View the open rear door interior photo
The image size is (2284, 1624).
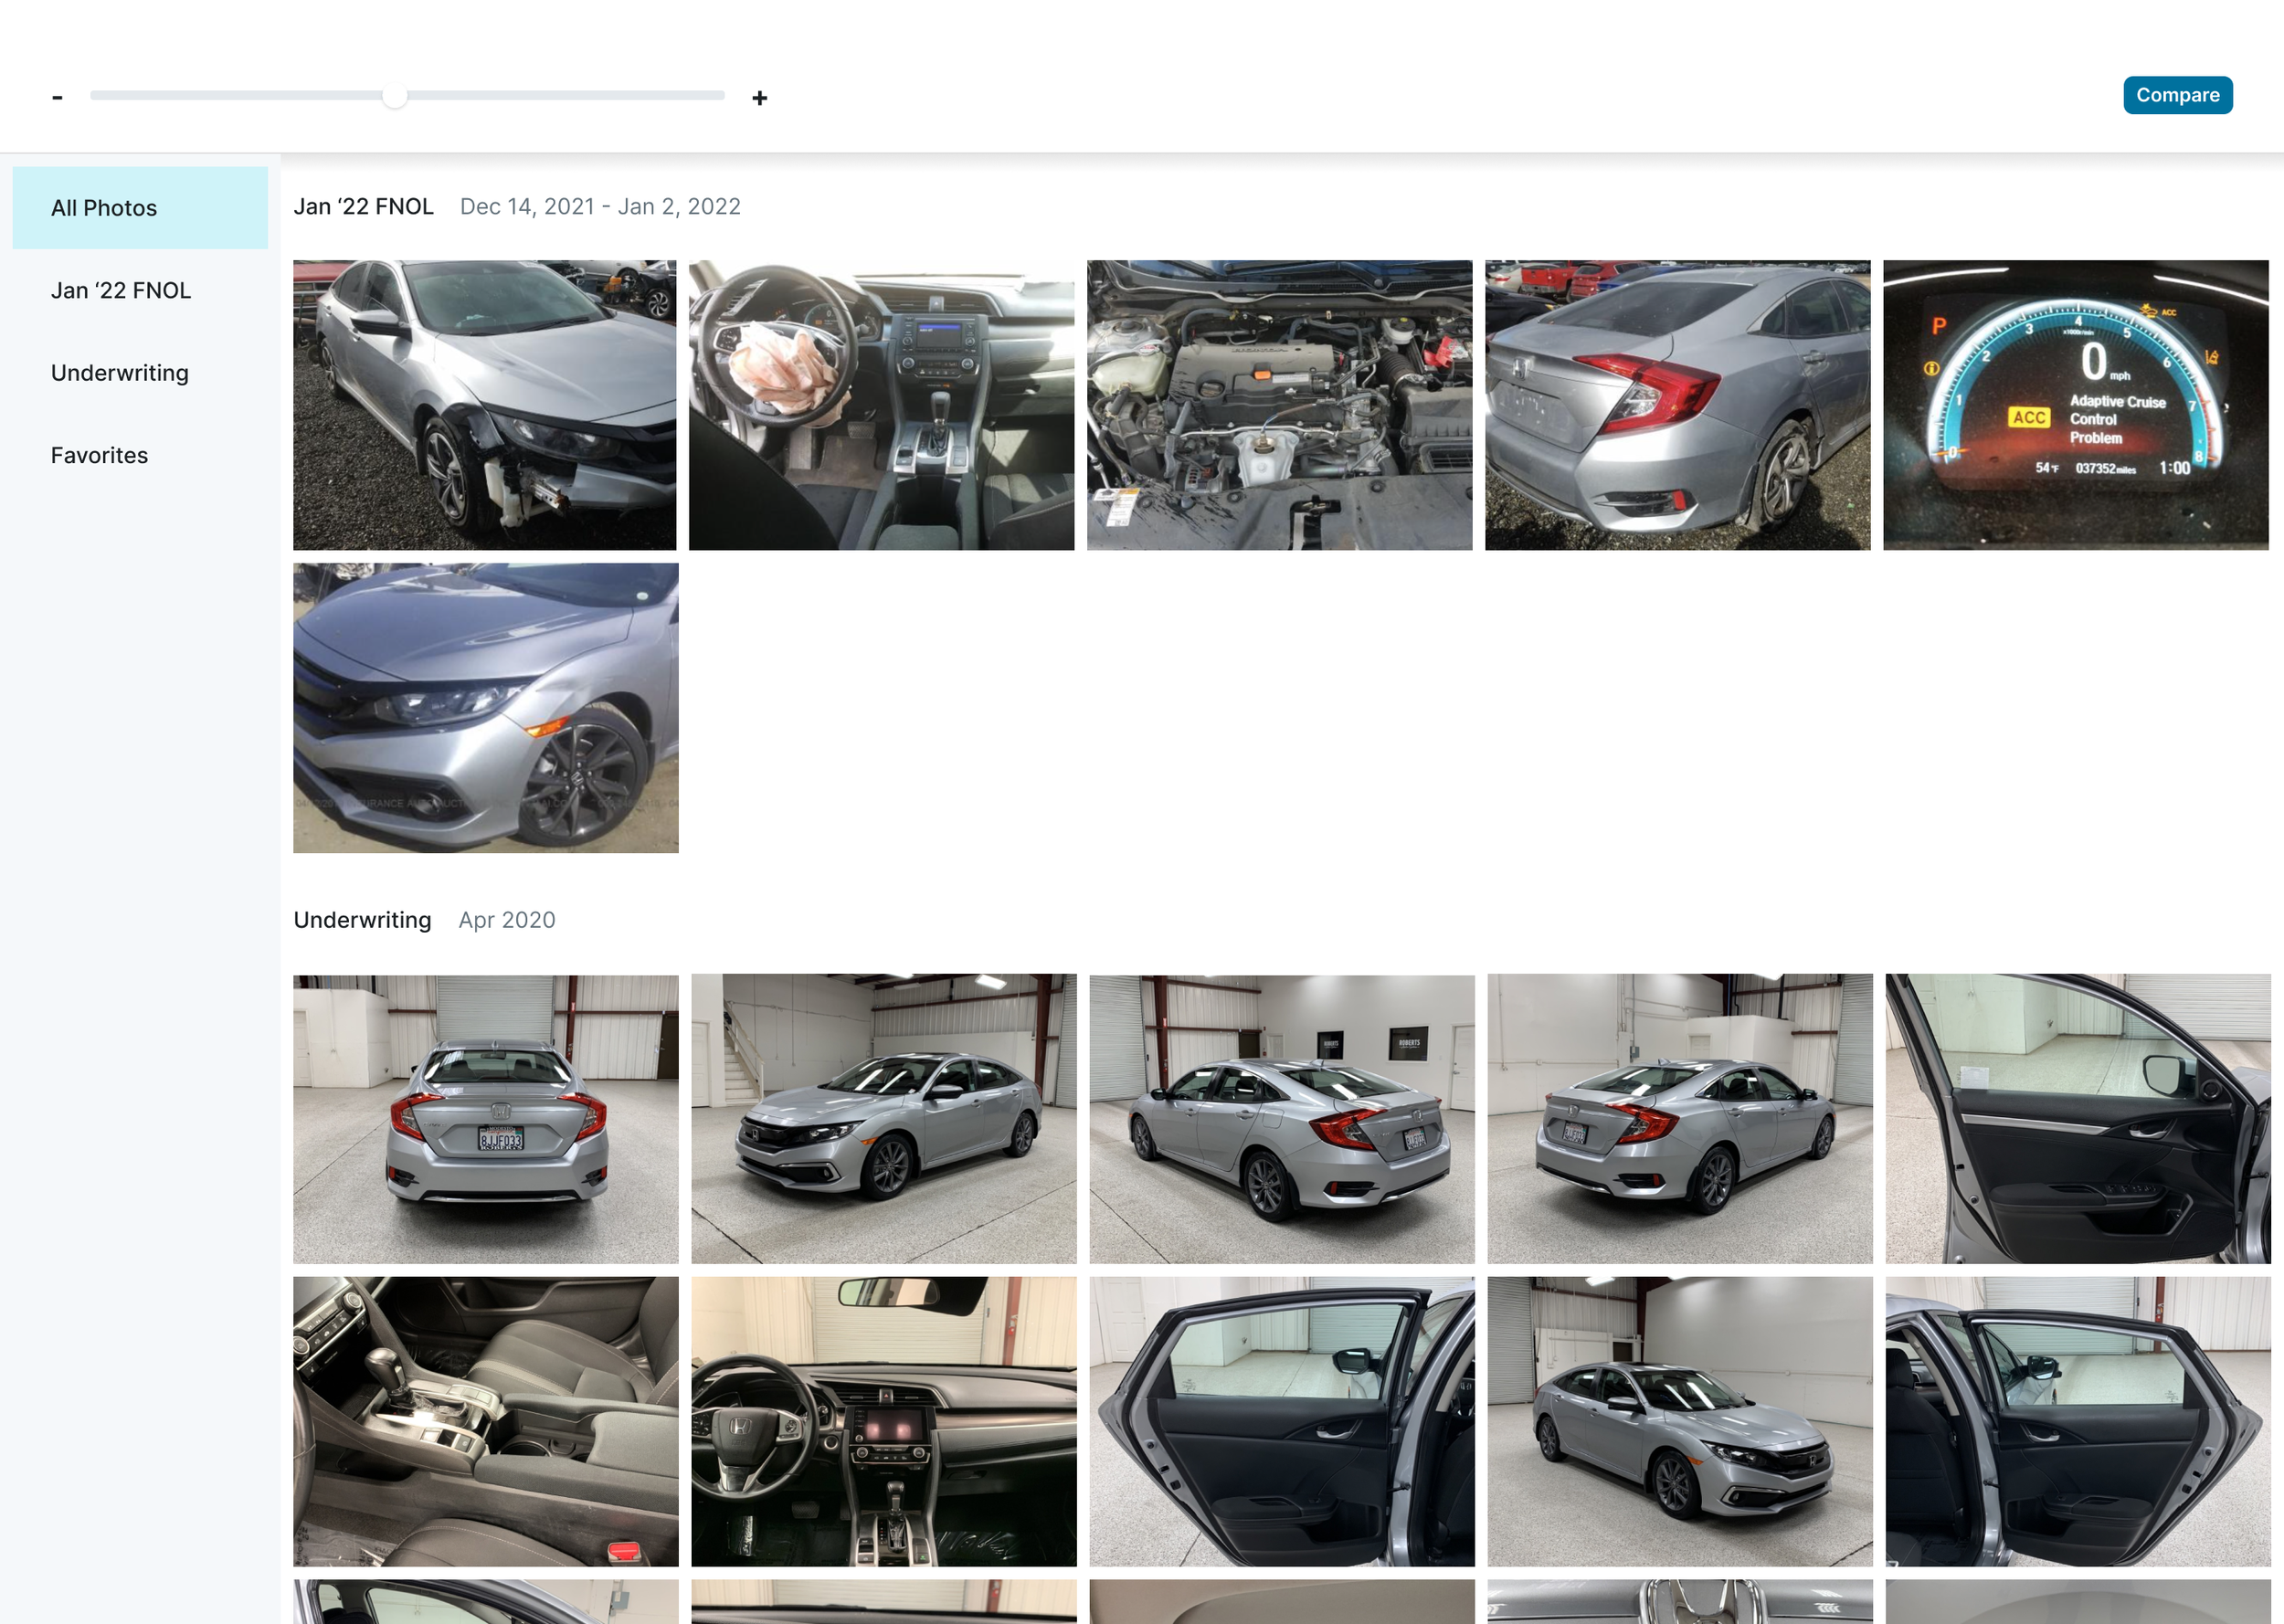1281,1422
